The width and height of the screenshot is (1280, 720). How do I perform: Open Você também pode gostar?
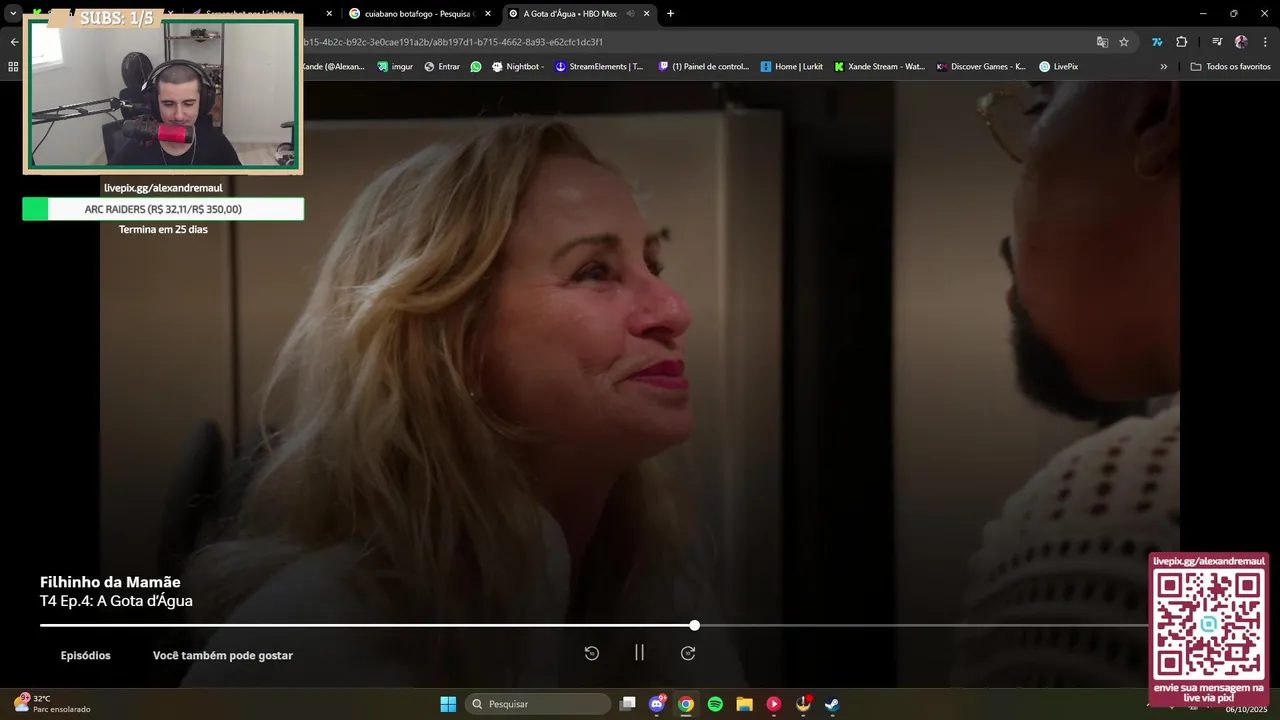click(x=223, y=656)
